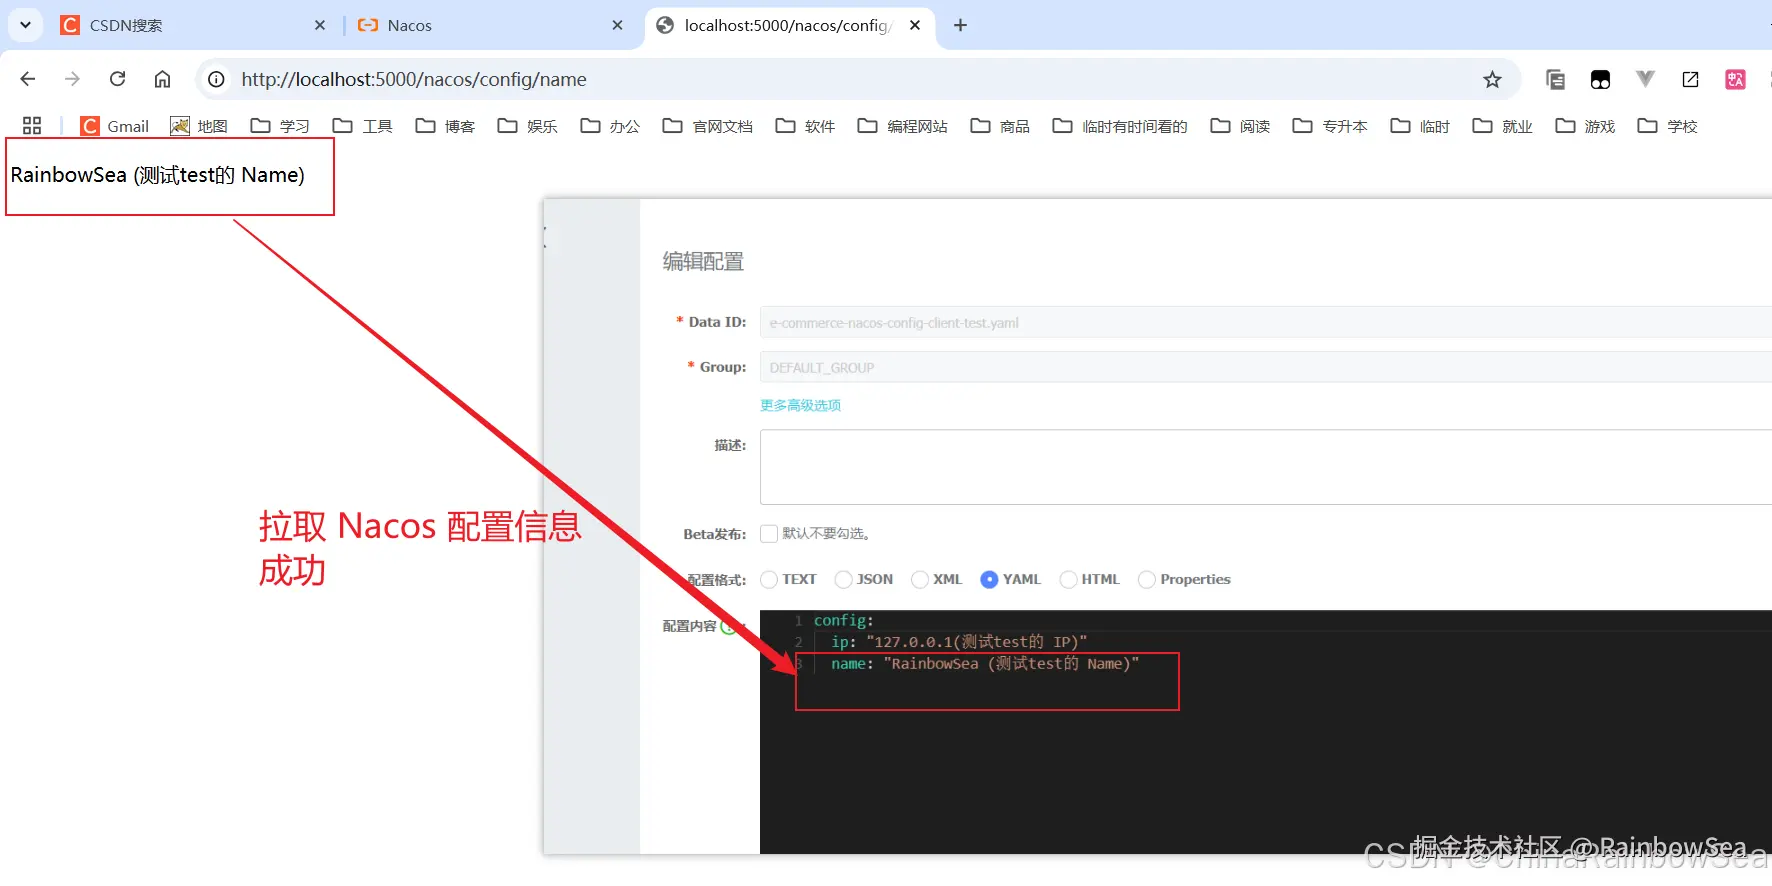Select the XML format radio button
This screenshot has height=886, width=1772.
coord(920,579)
